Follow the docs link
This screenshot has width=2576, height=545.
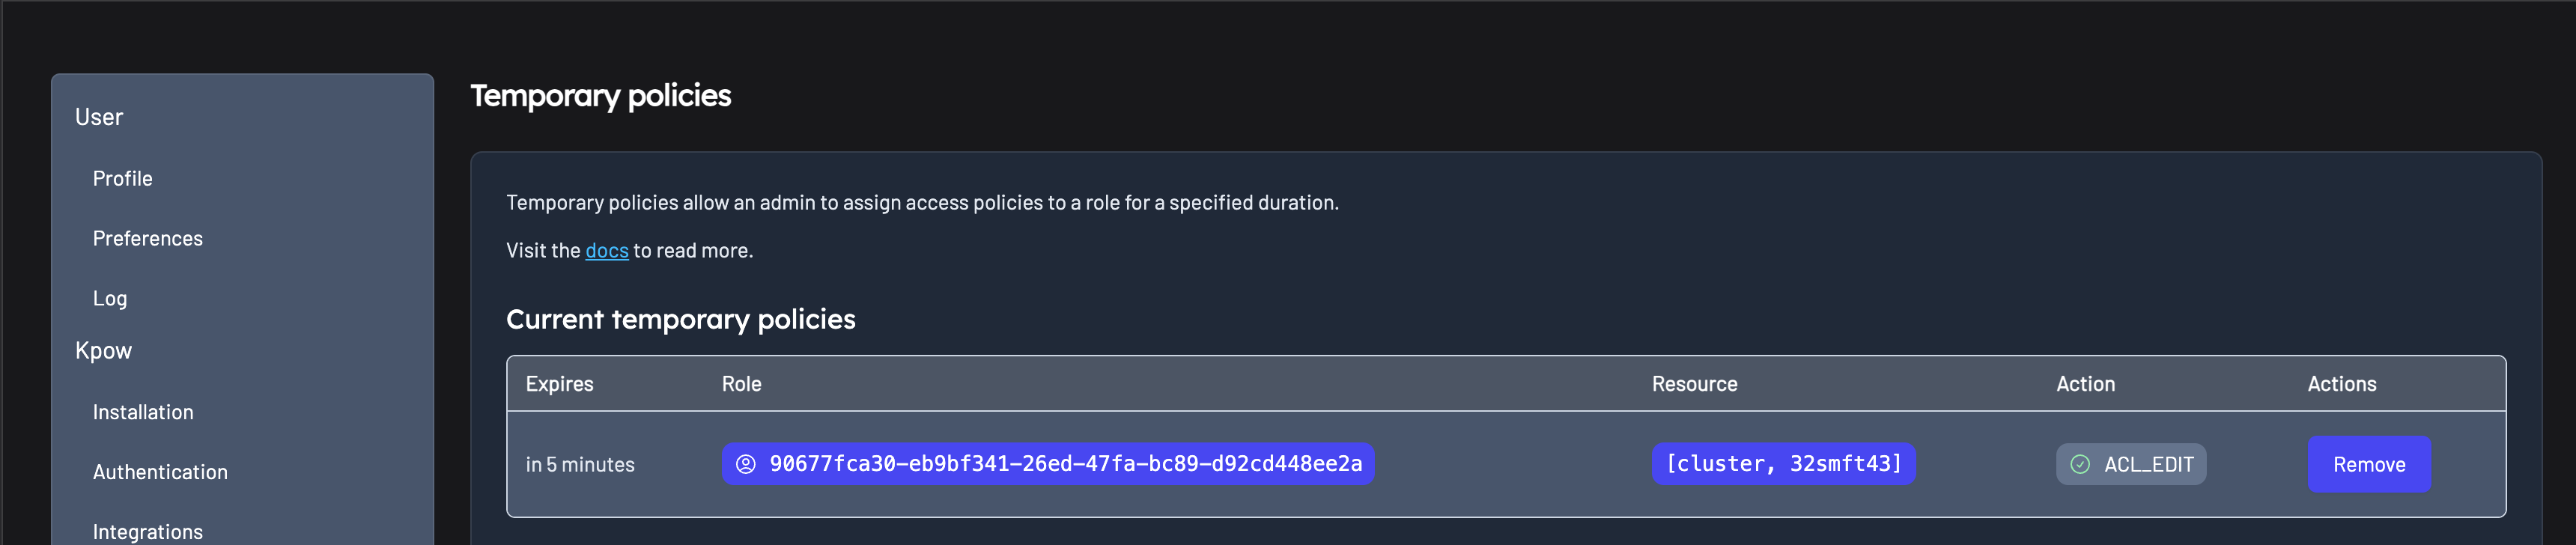pos(606,251)
